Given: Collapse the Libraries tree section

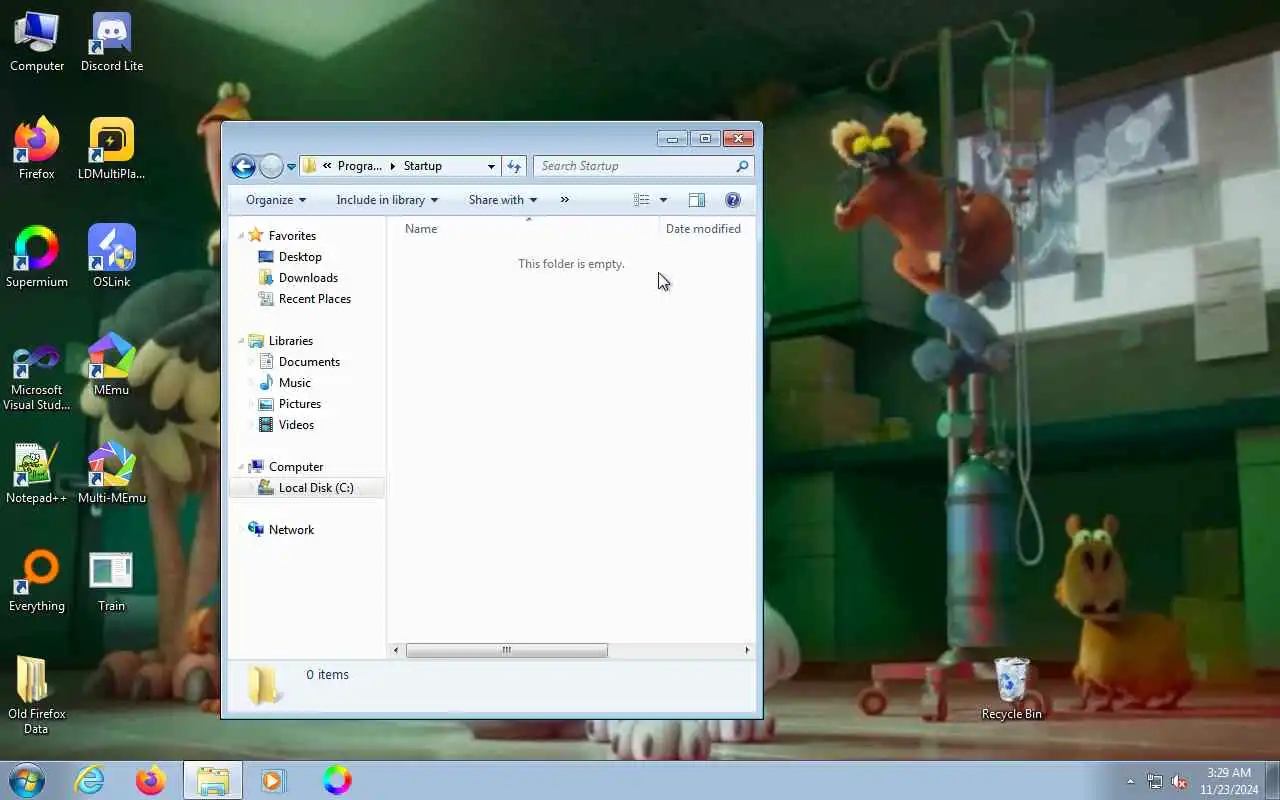Looking at the screenshot, I should point(241,341).
